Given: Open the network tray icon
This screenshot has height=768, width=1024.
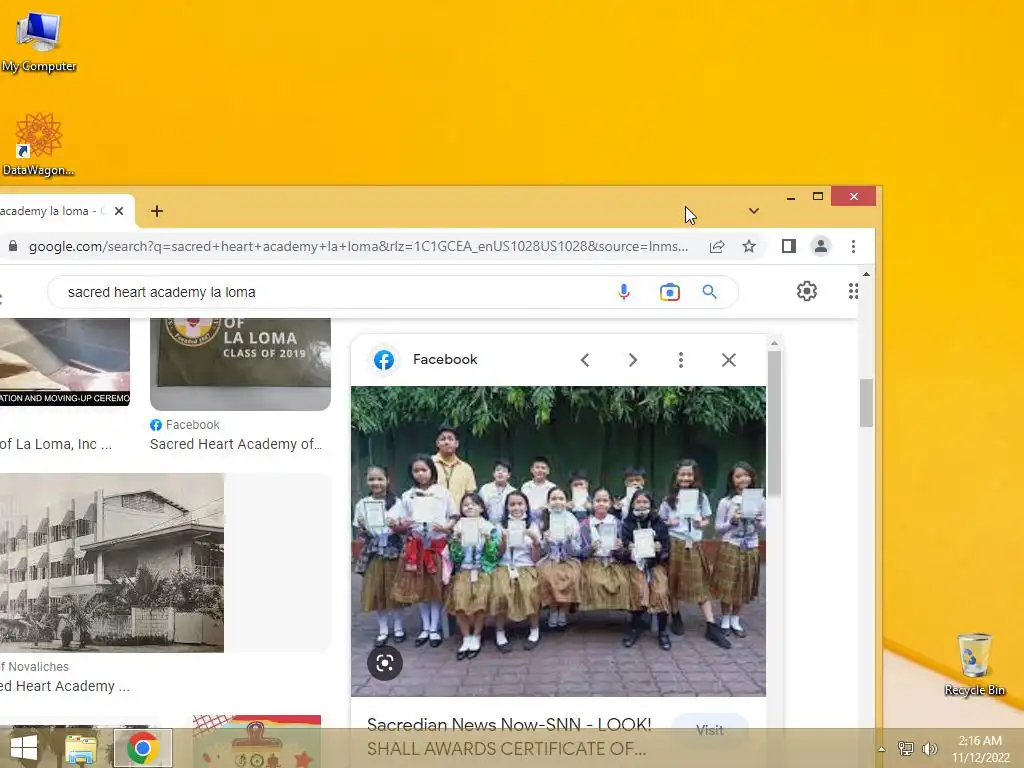Looking at the screenshot, I should (x=906, y=749).
